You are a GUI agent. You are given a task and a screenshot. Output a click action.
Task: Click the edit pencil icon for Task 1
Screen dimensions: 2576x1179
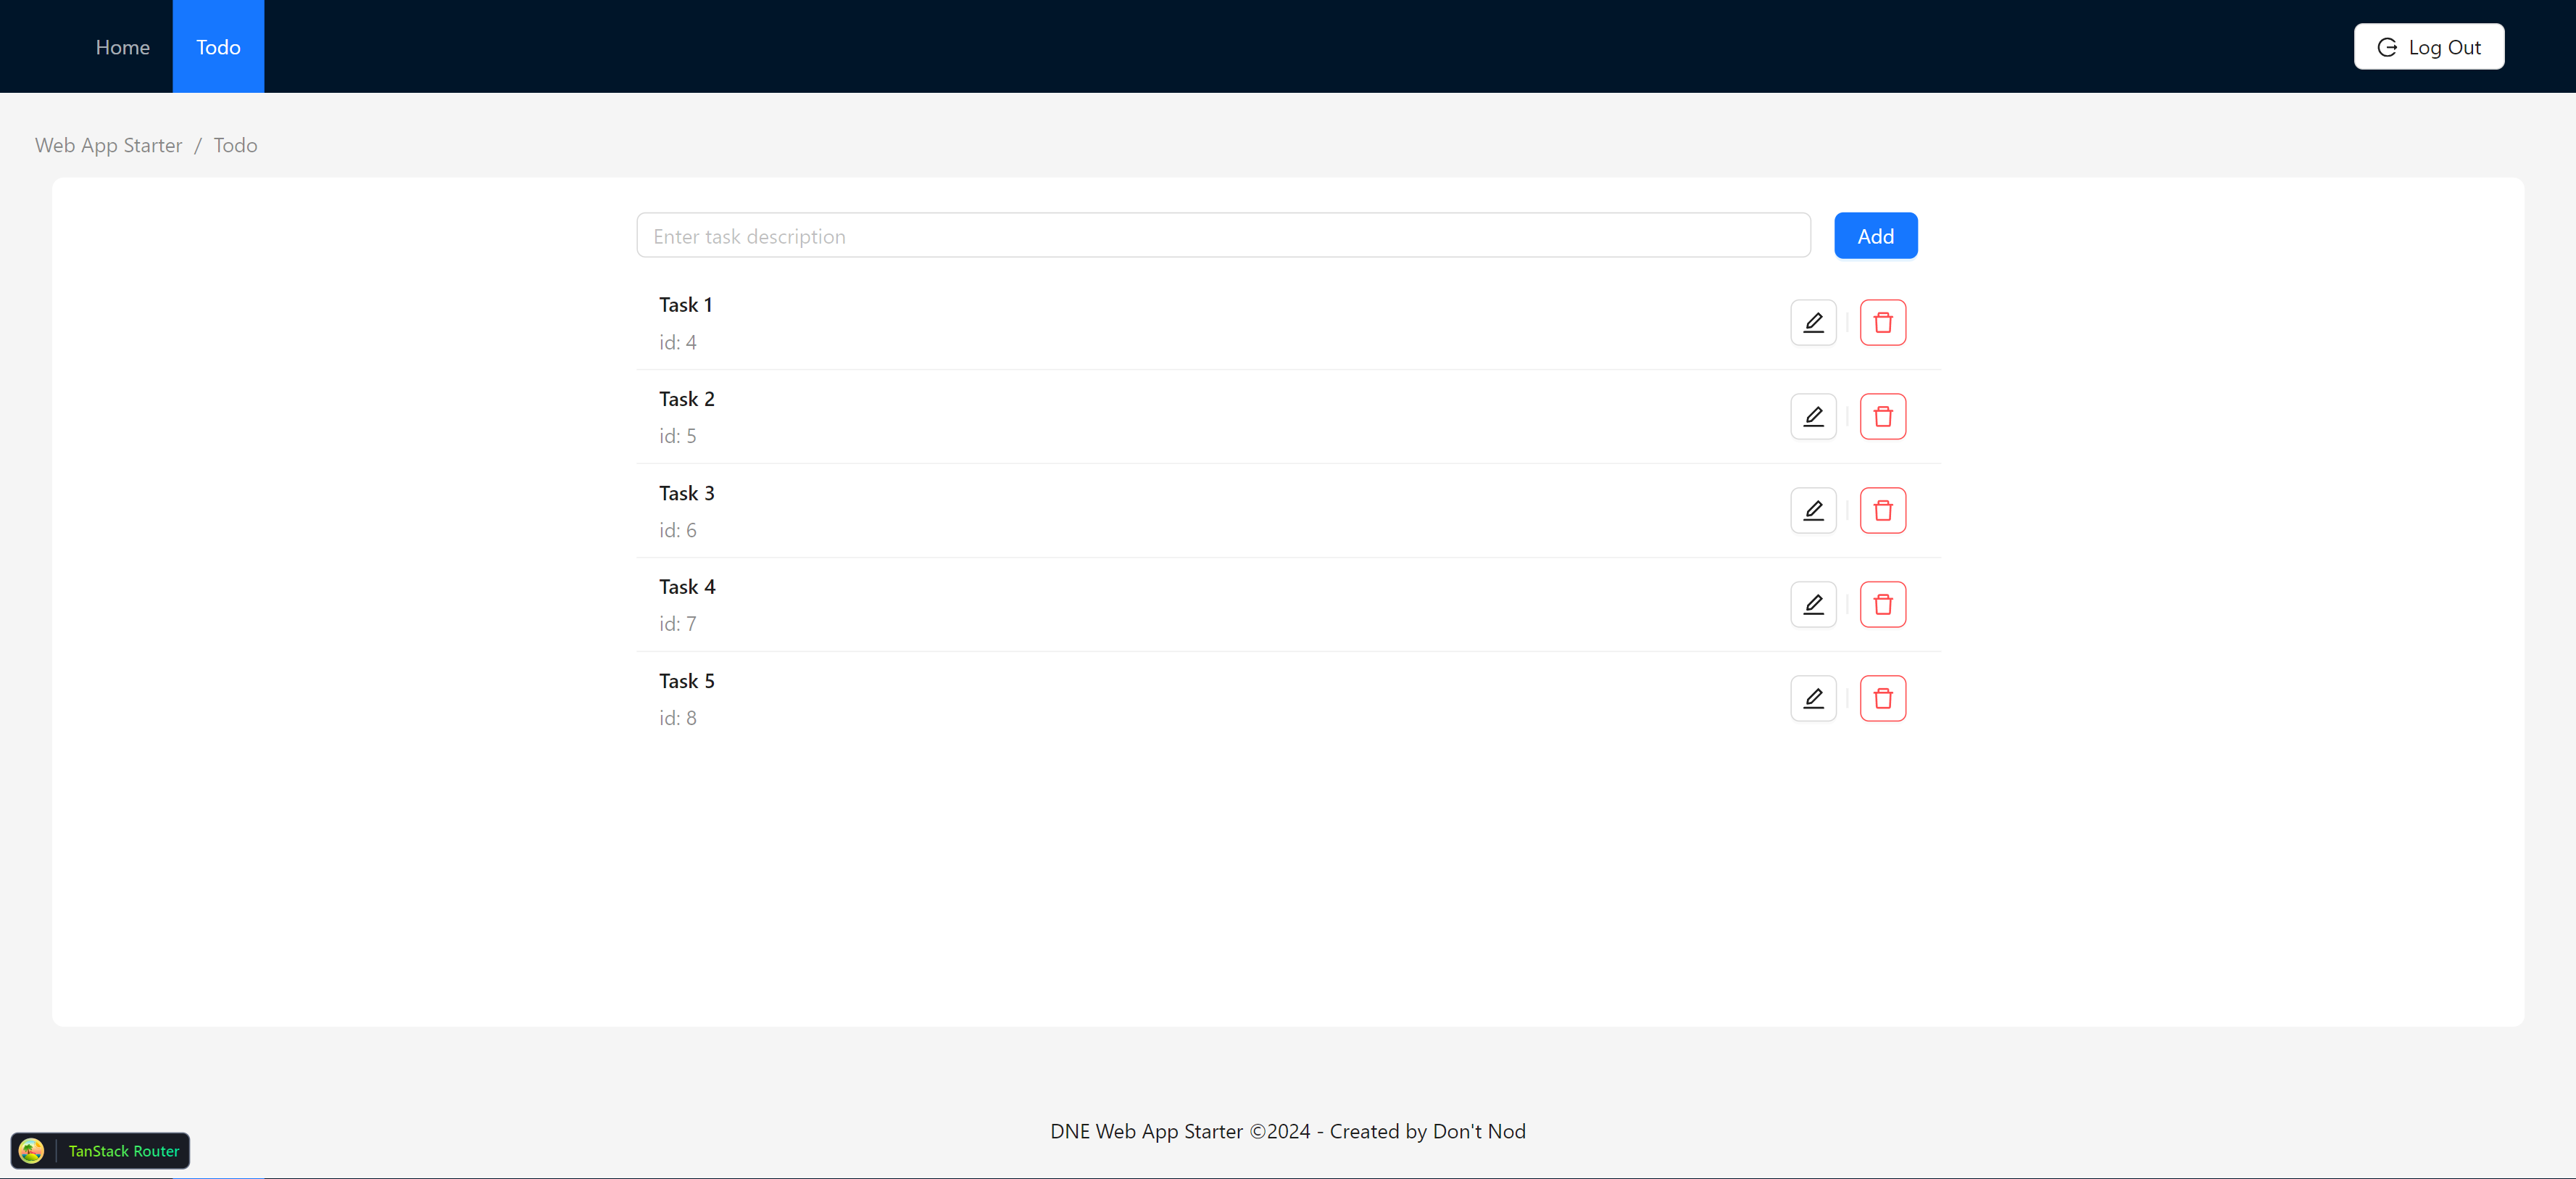pyautogui.click(x=1813, y=322)
